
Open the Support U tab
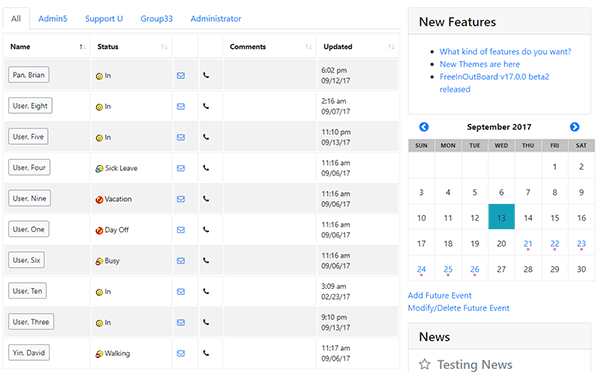coord(104,18)
